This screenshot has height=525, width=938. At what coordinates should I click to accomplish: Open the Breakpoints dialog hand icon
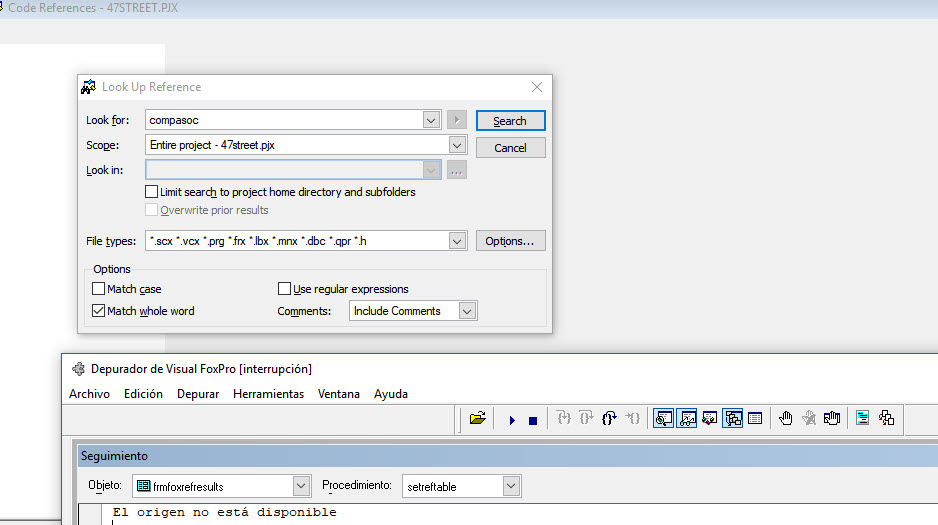pyautogui.click(x=832, y=419)
